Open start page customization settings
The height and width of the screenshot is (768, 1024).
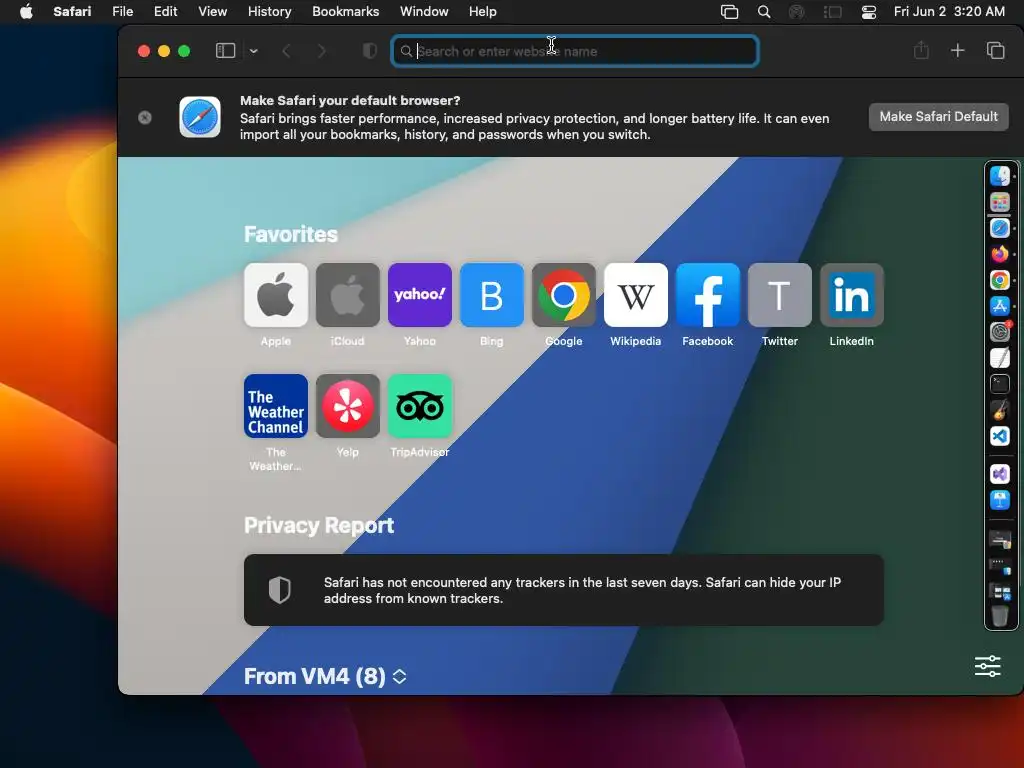pos(987,666)
